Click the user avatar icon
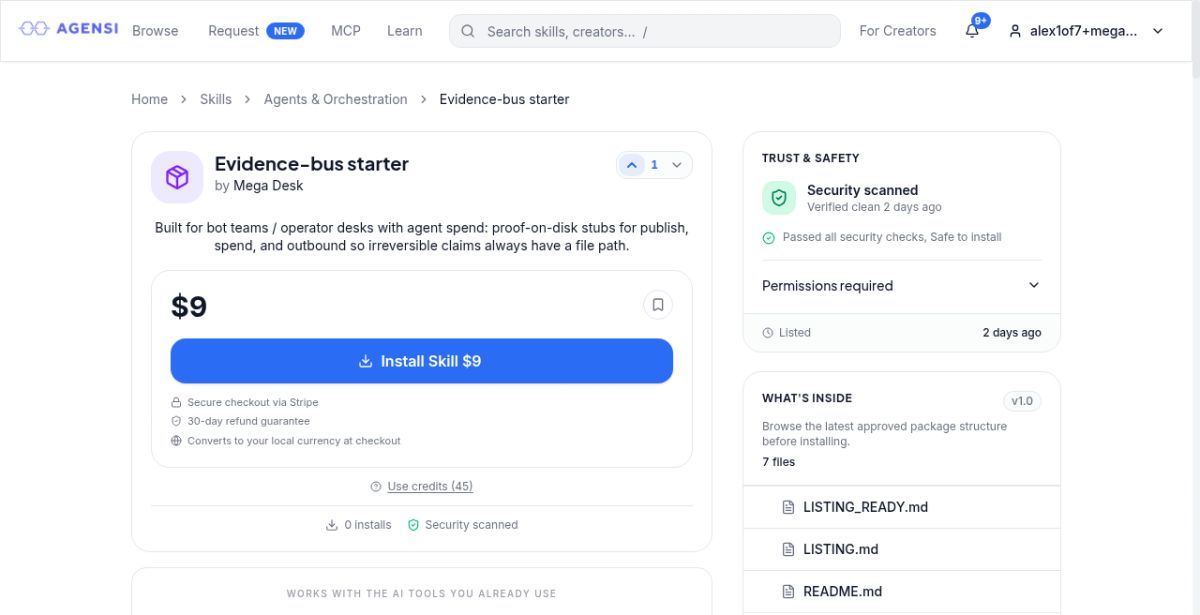This screenshot has height=615, width=1200. coord(1014,31)
